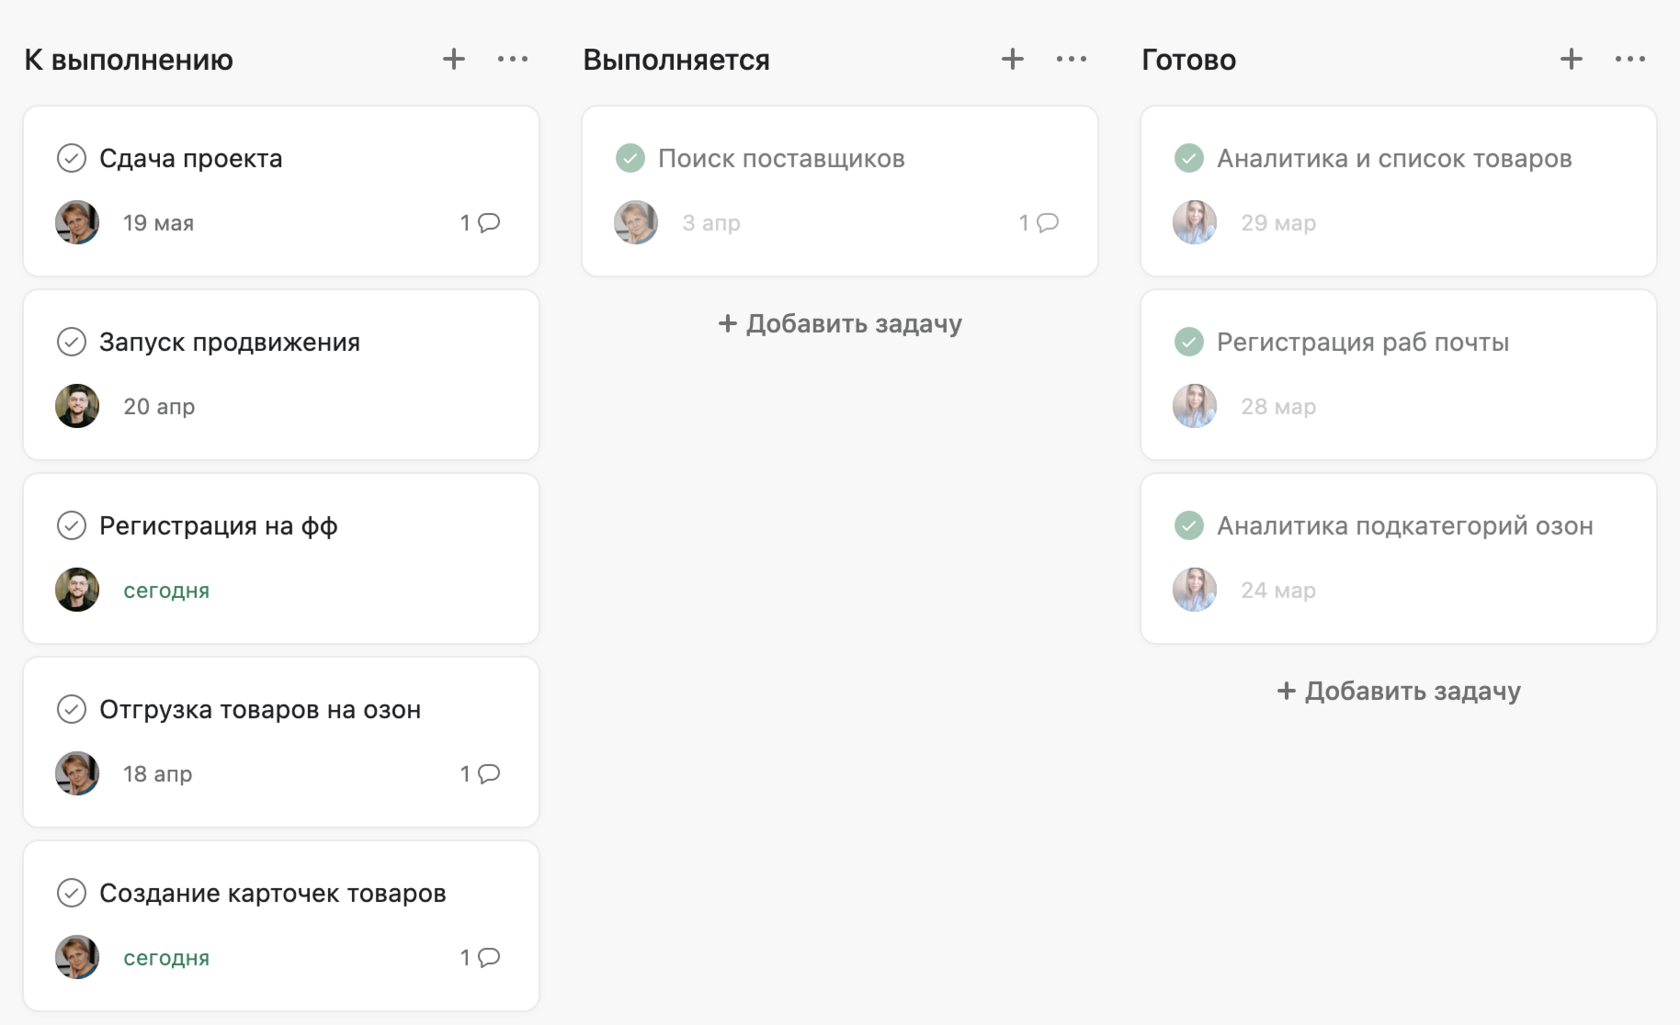1680x1025 pixels.
Task: Click the 19 мая due date
Action: pos(158,223)
